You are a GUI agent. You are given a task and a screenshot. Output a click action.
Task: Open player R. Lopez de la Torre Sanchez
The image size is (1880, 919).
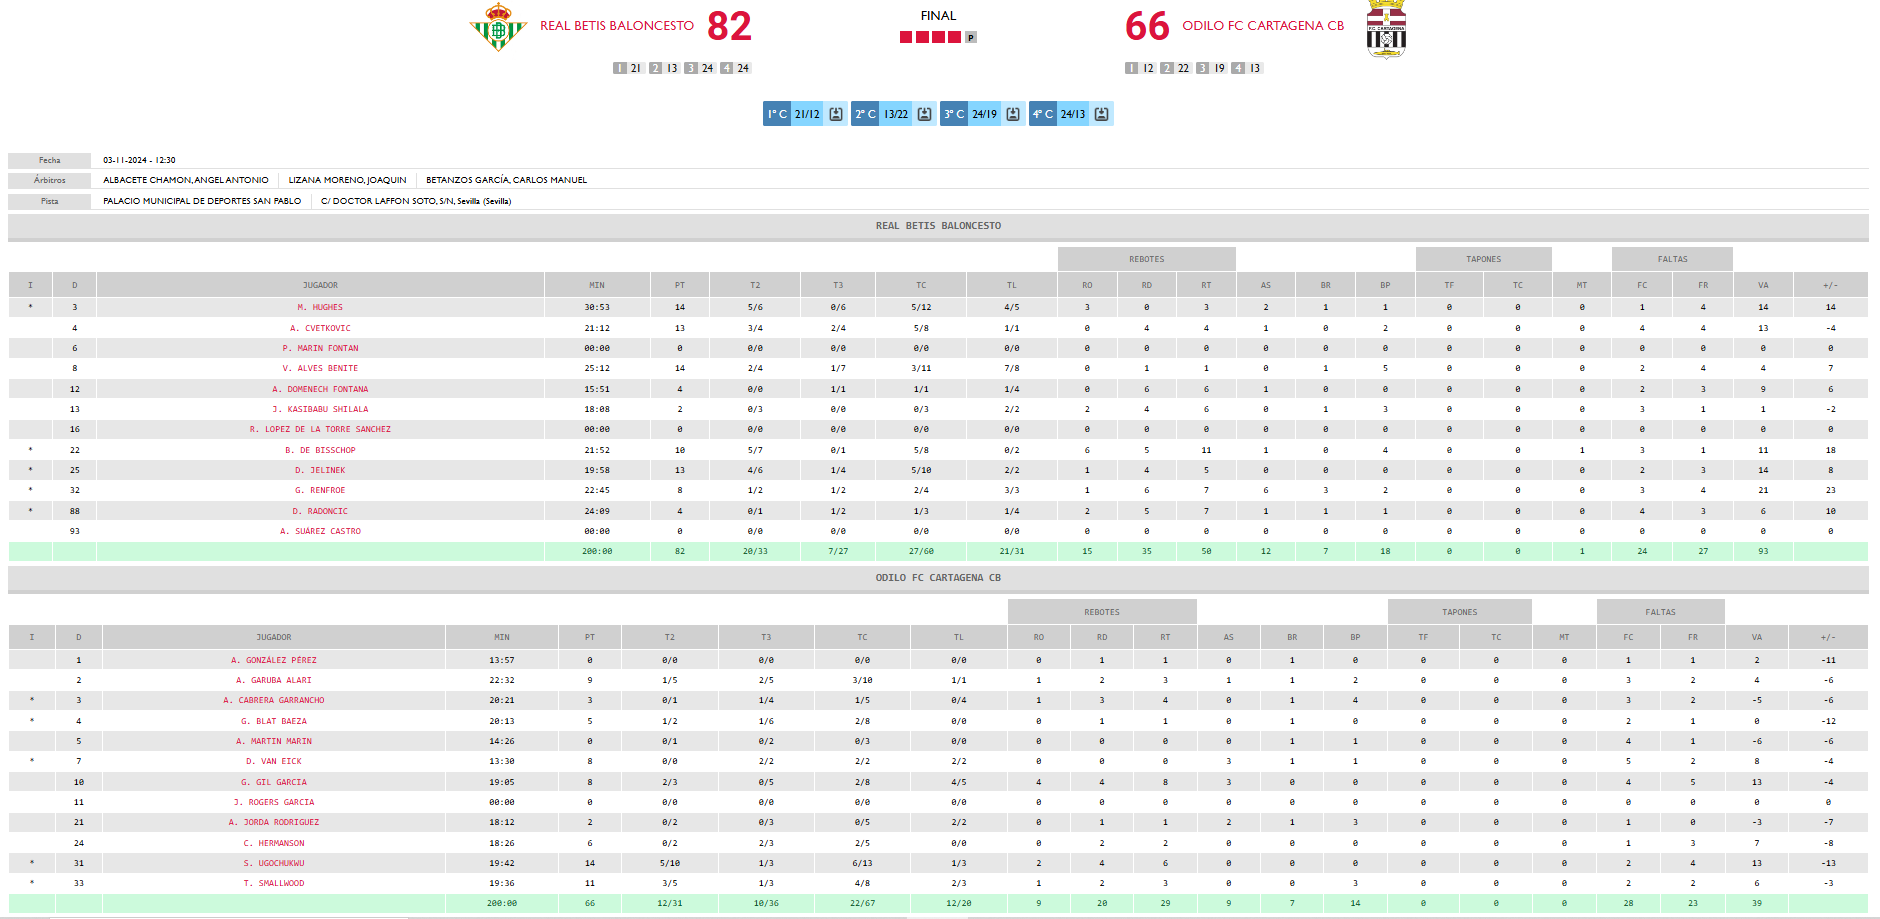click(320, 429)
